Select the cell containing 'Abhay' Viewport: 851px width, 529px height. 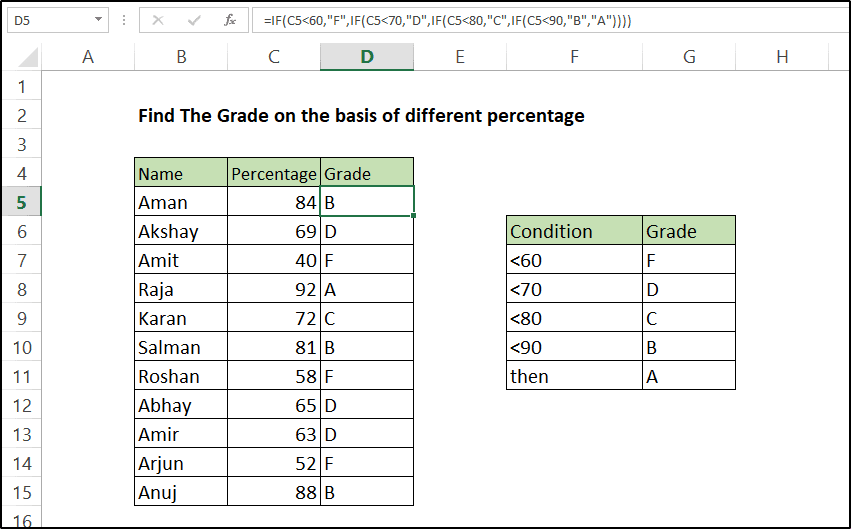[x=181, y=405]
